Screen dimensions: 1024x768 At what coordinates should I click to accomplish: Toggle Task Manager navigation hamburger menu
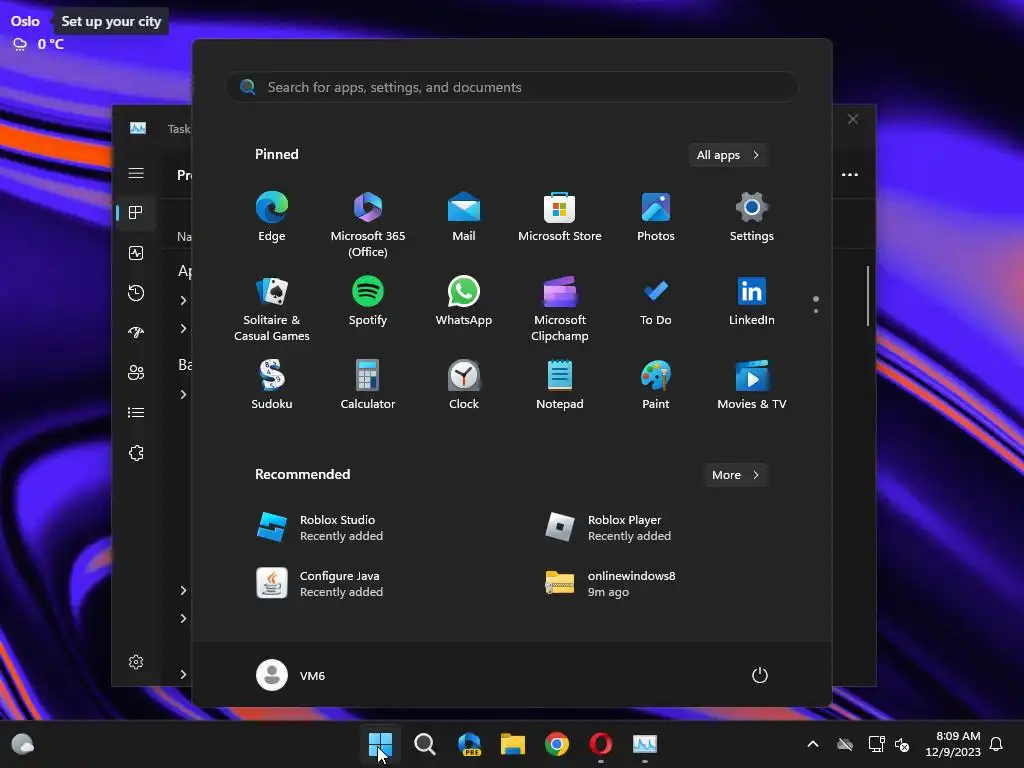pos(136,173)
